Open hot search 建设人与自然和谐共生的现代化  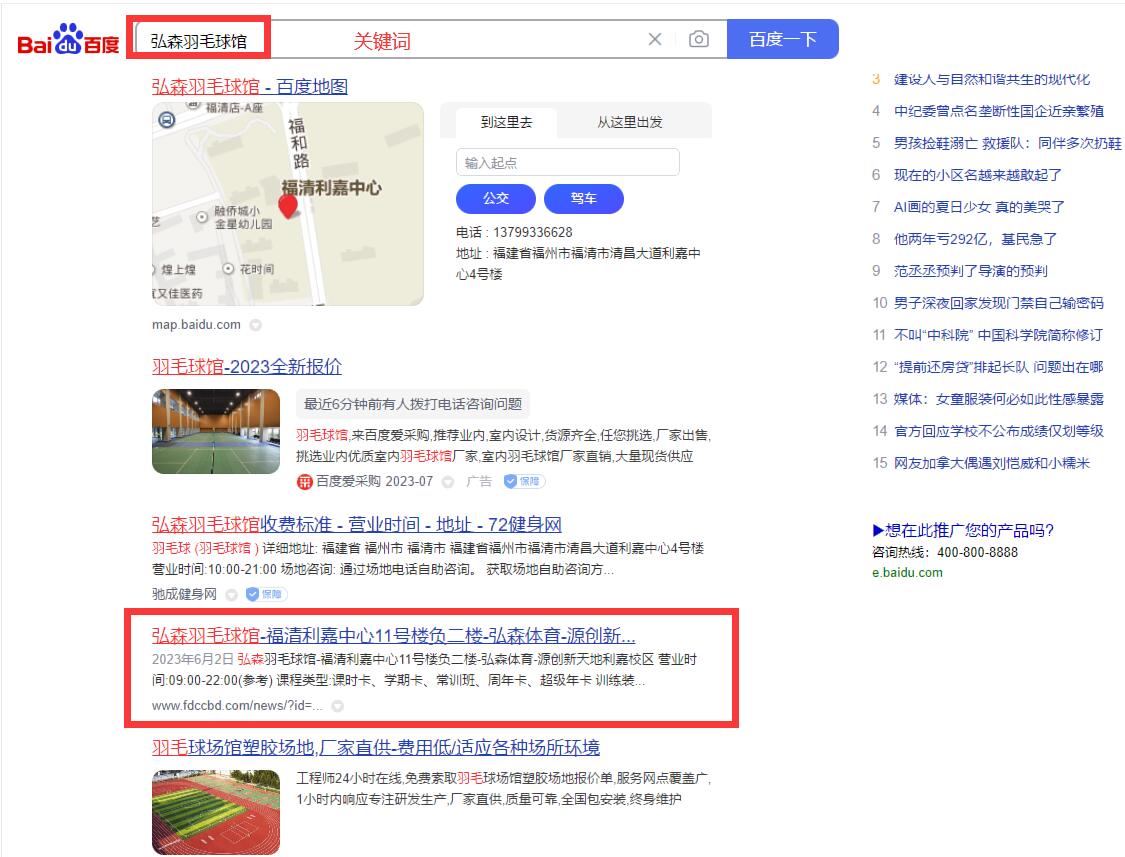point(992,80)
